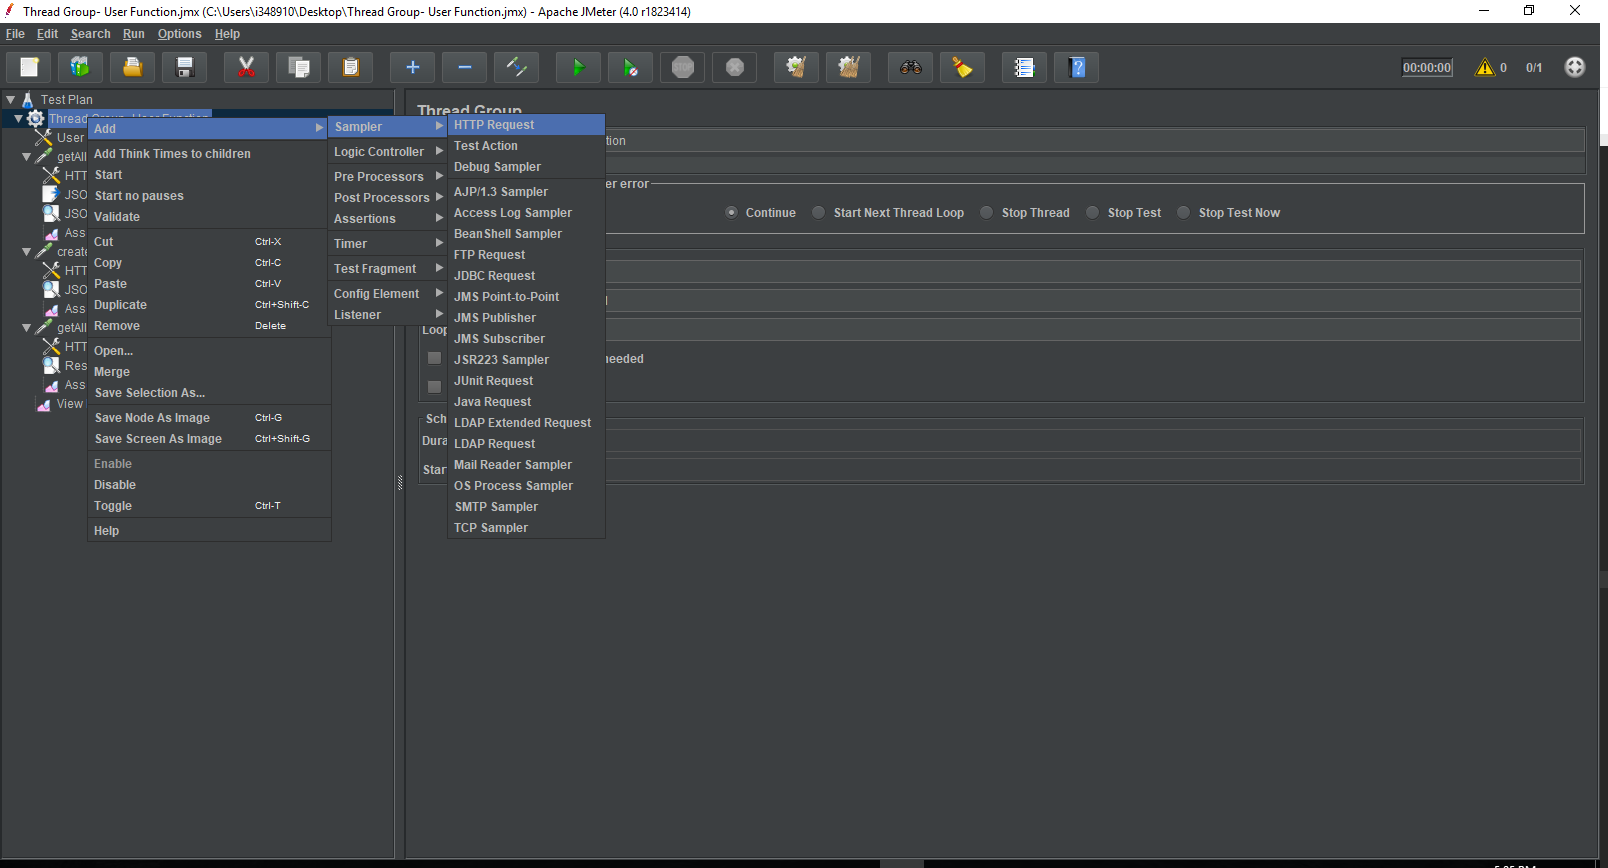Click the Paste clipboard toolbar icon
The height and width of the screenshot is (868, 1608).
(x=350, y=67)
